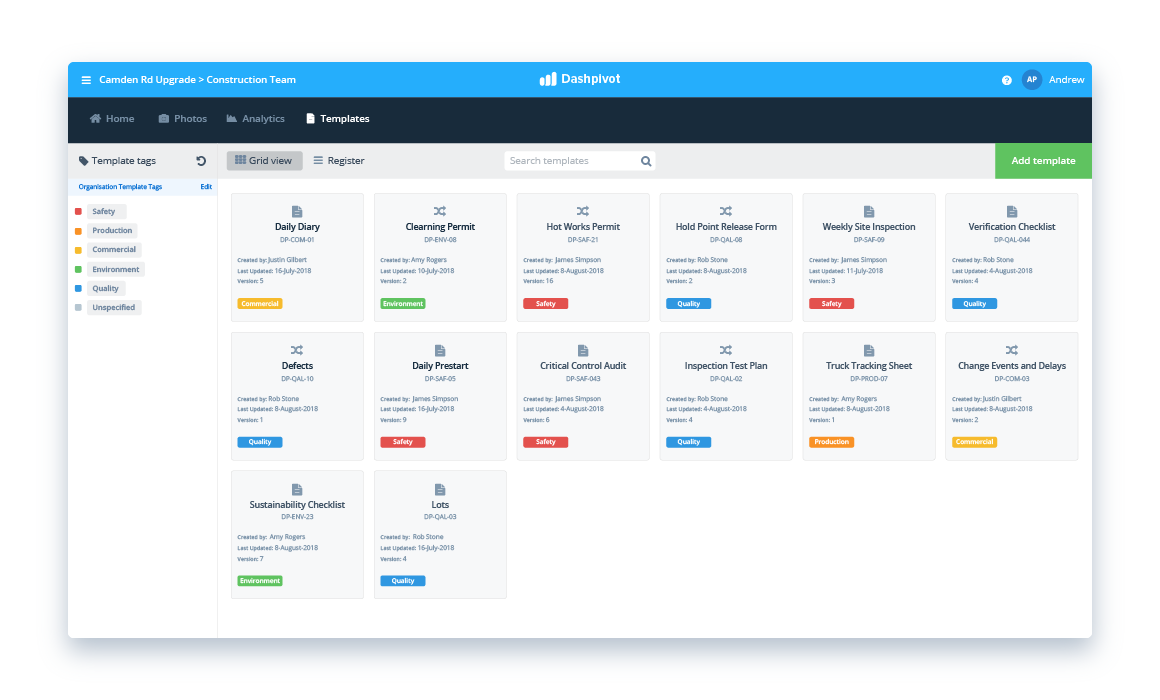Enable the Environment tag filter
Image resolution: width=1160 pixels, height=700 pixels.
pyautogui.click(x=116, y=269)
